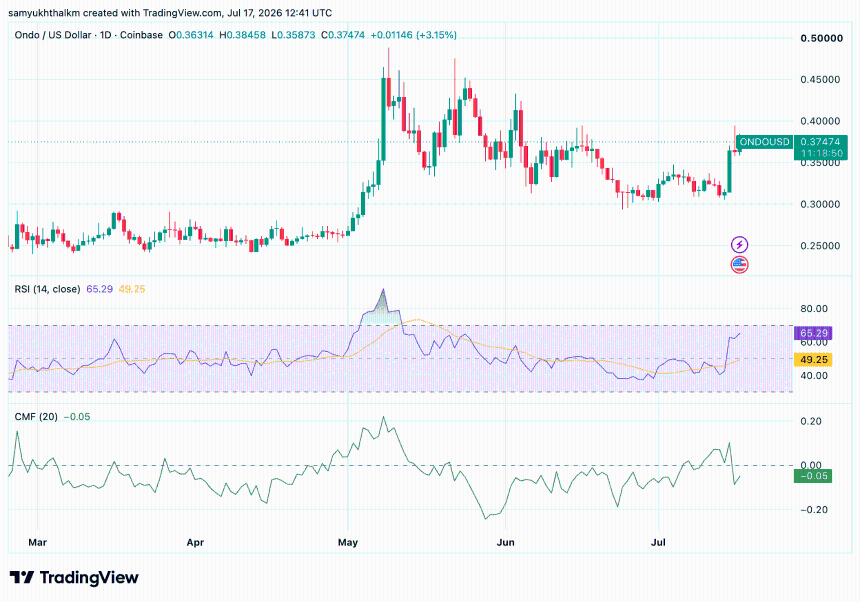Click the 0.50000 price scale label
This screenshot has height=602, width=860.
point(821,38)
